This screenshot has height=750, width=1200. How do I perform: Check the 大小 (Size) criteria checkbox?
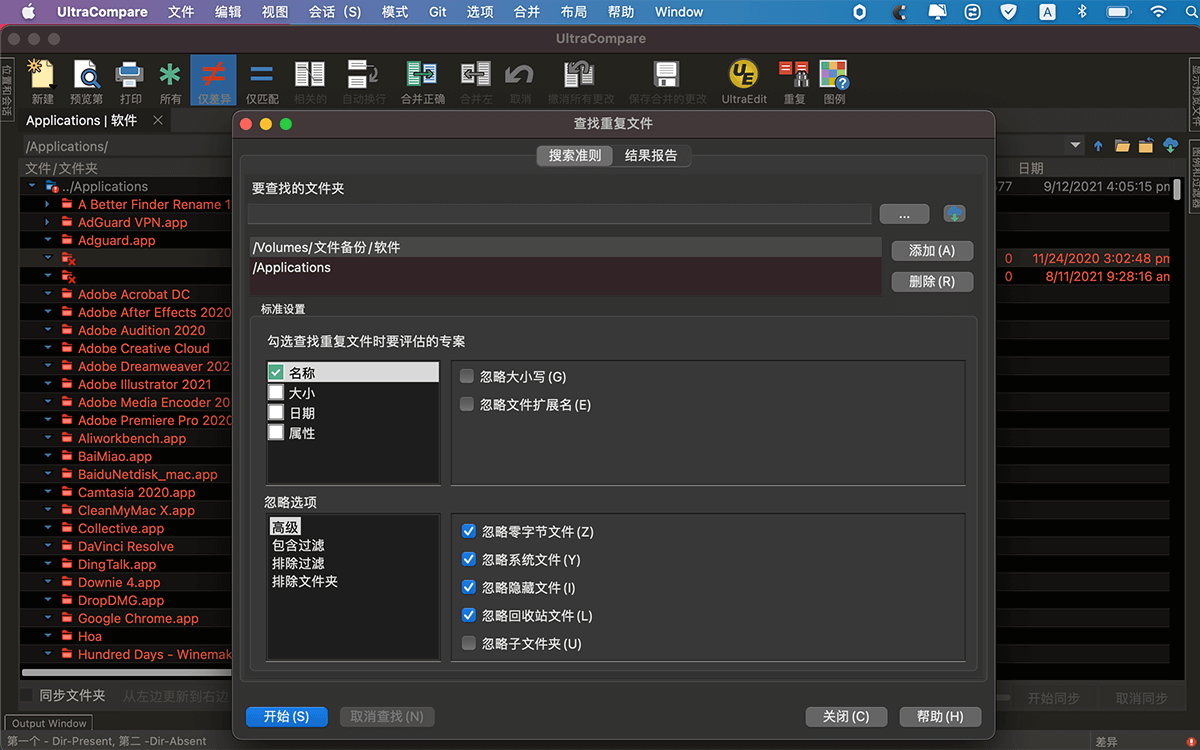(x=277, y=393)
